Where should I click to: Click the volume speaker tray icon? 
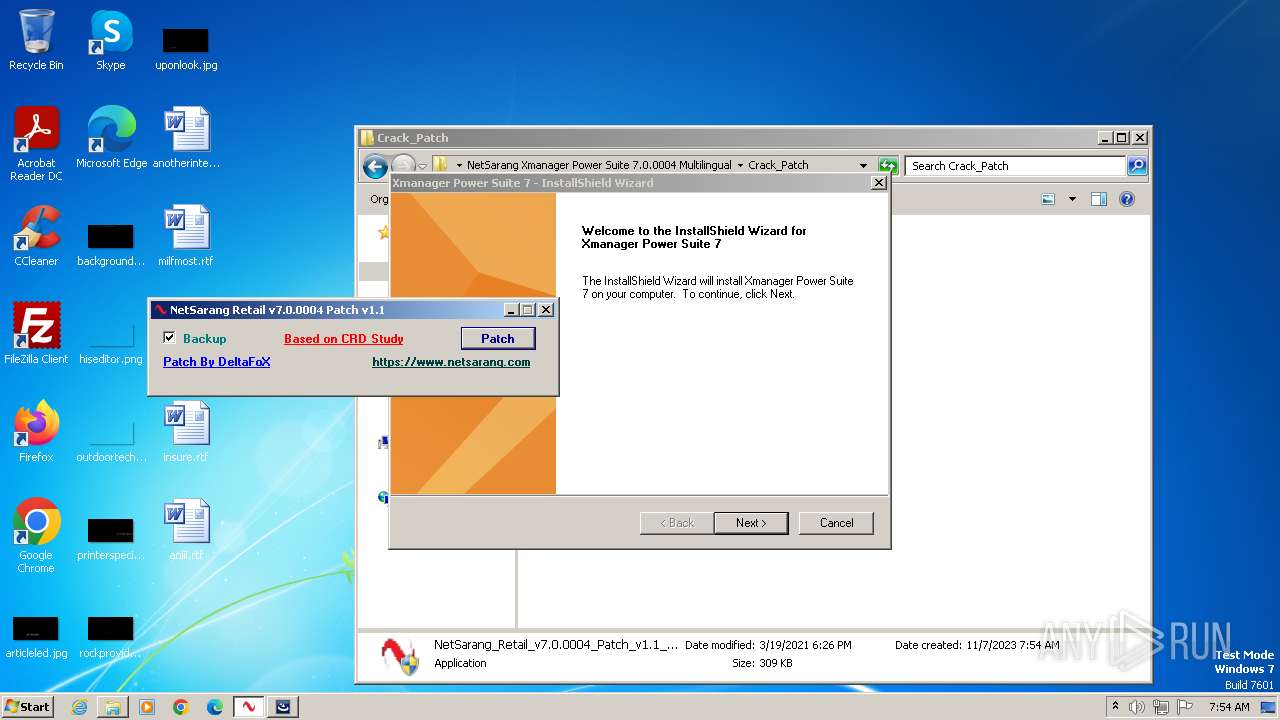(x=1137, y=707)
